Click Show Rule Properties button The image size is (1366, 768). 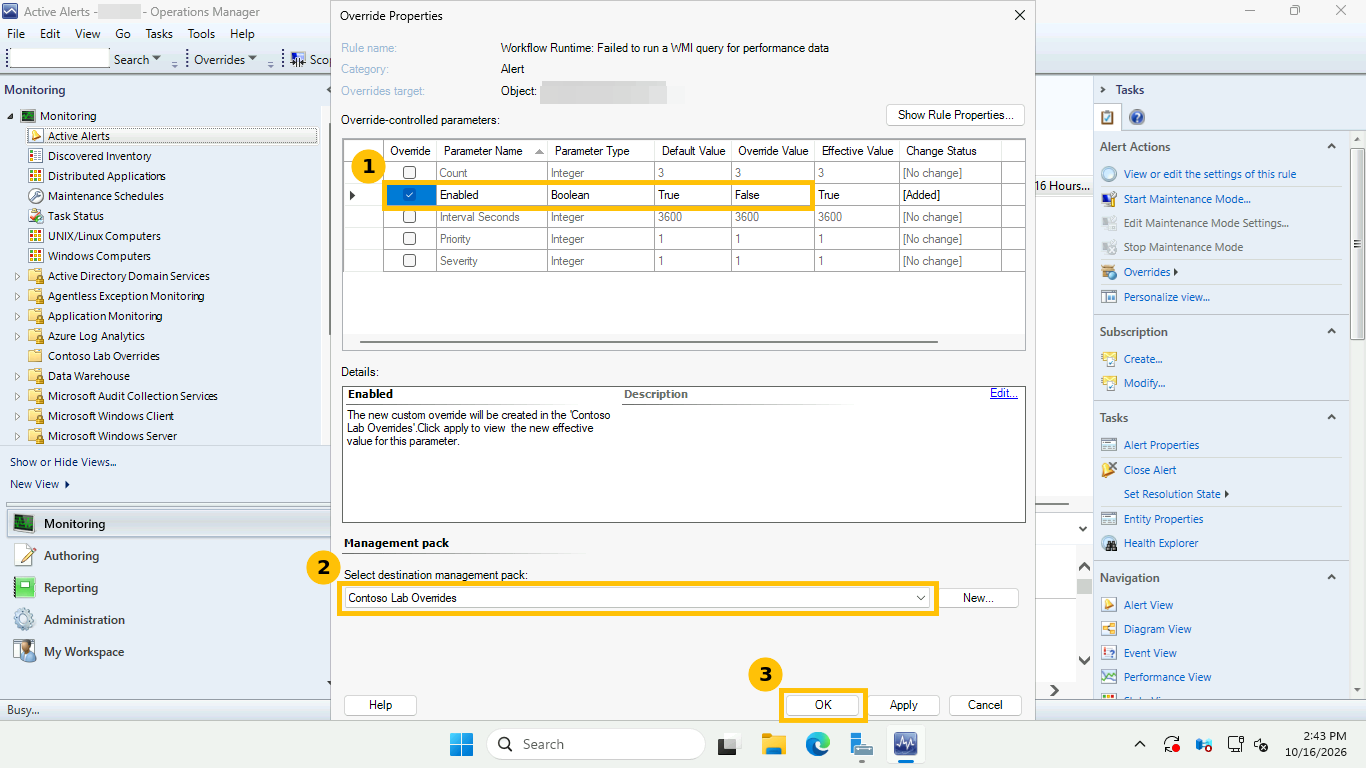(955, 115)
